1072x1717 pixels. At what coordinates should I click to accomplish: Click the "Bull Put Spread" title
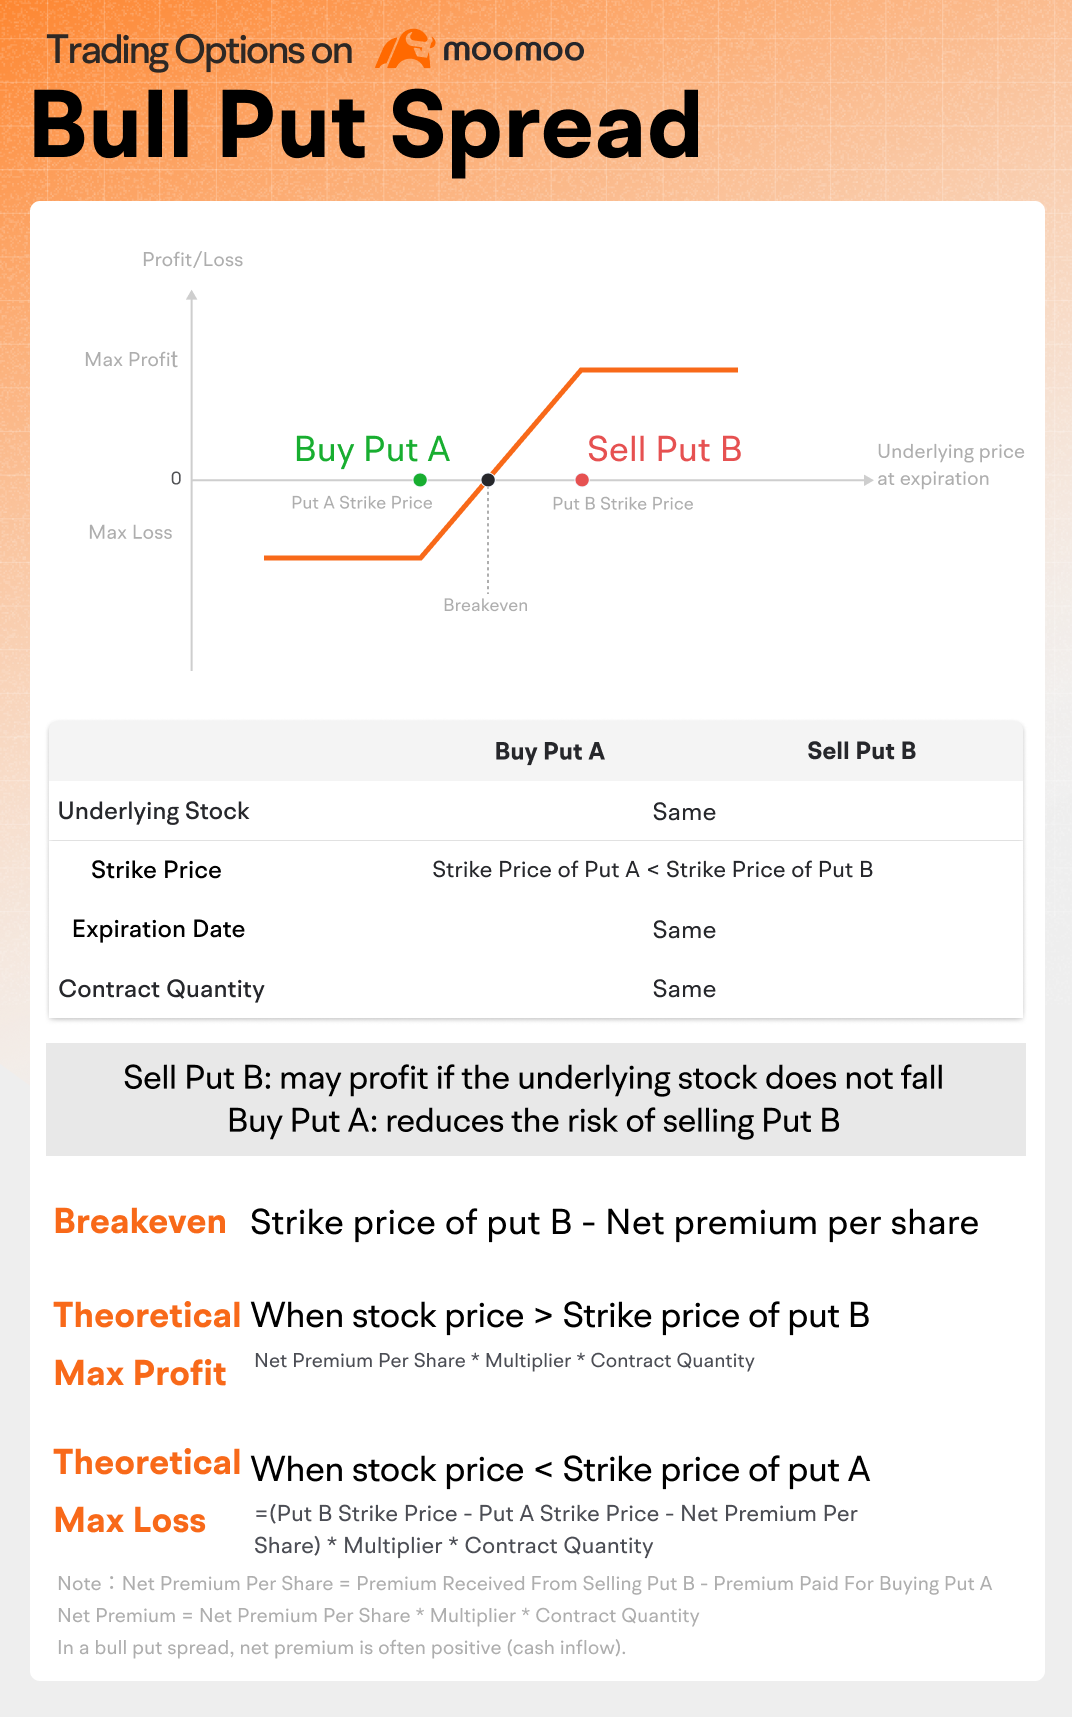[366, 126]
